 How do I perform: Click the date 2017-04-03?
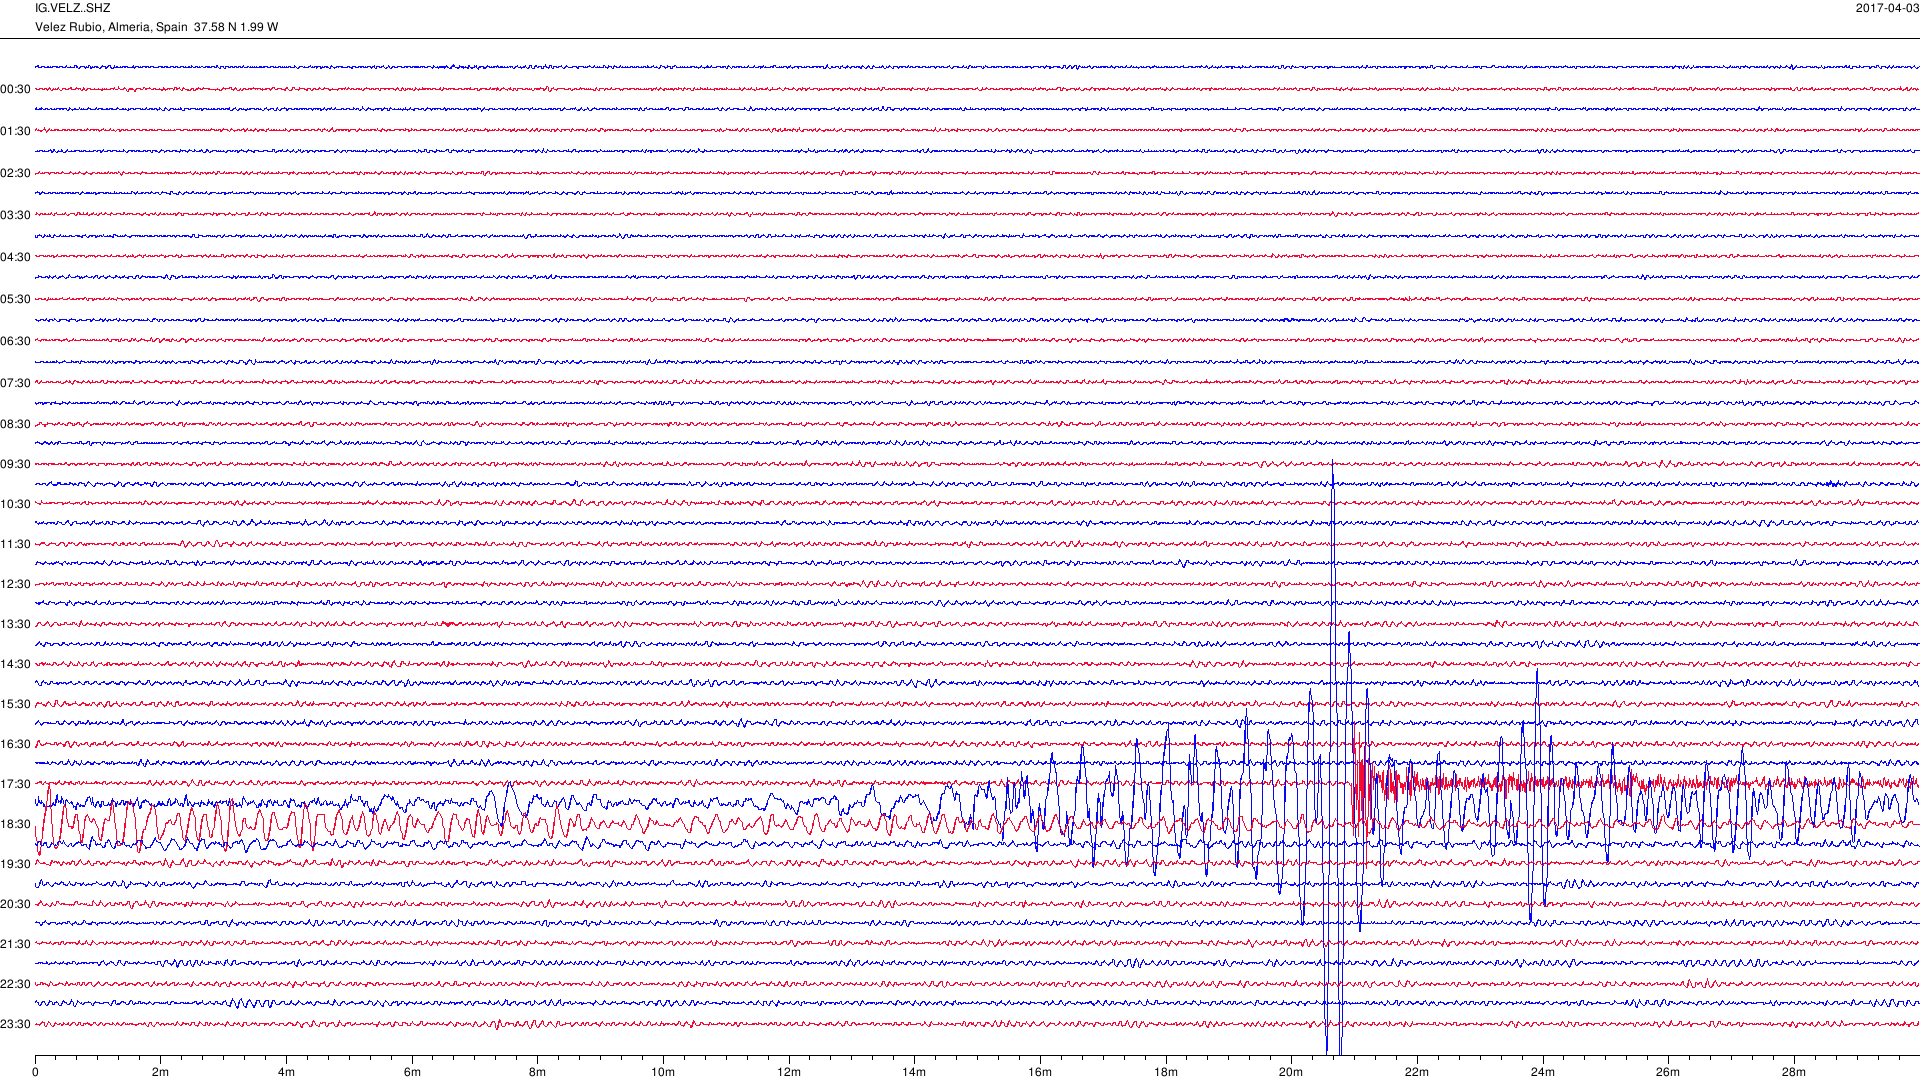(x=1887, y=8)
